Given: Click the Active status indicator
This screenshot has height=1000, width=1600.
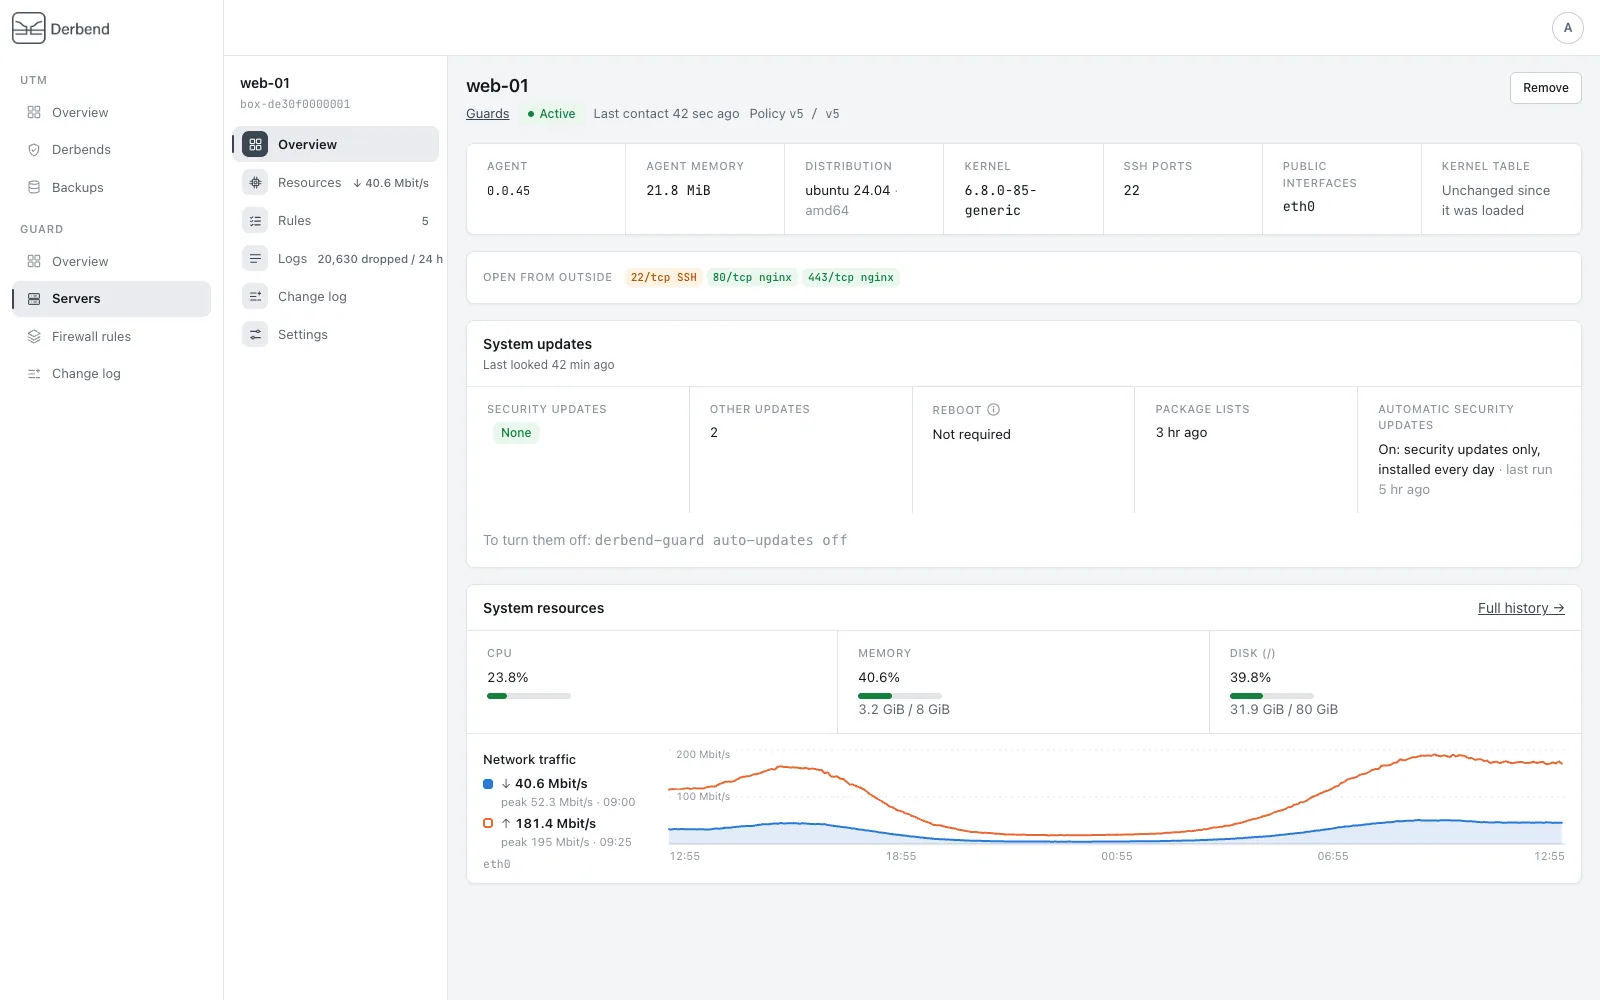Looking at the screenshot, I should [x=551, y=113].
